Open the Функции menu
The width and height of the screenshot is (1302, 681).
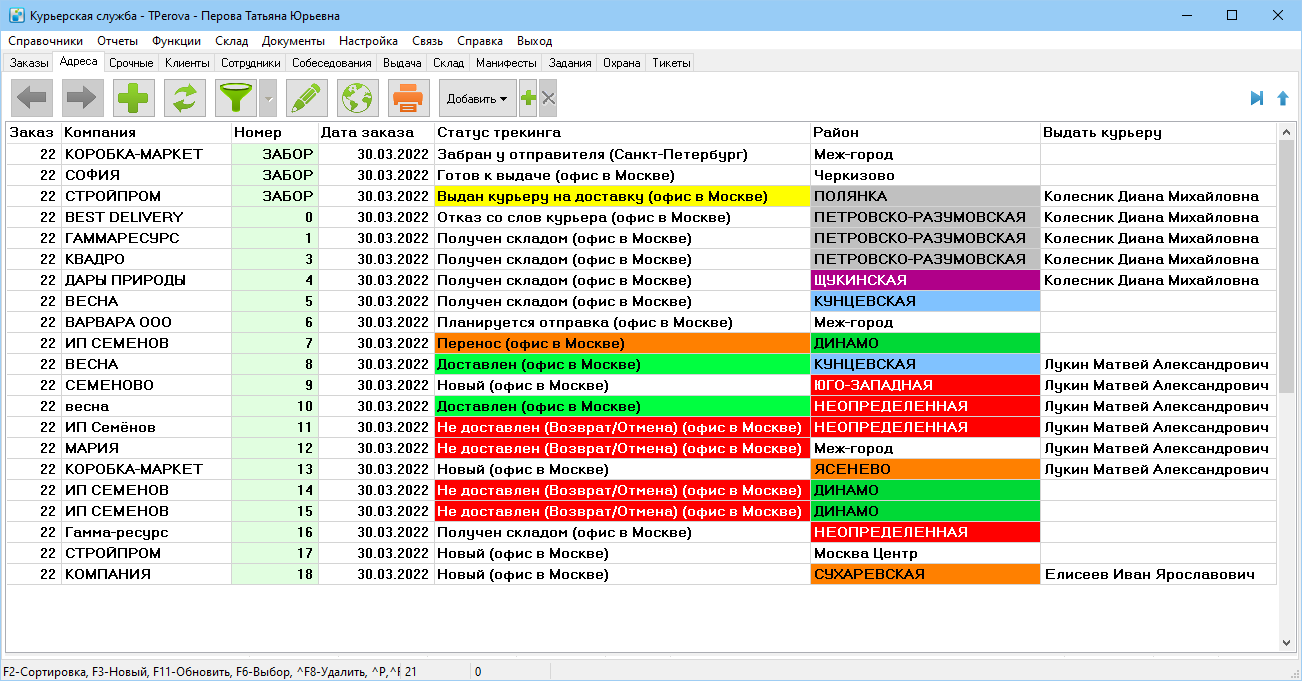[176, 41]
